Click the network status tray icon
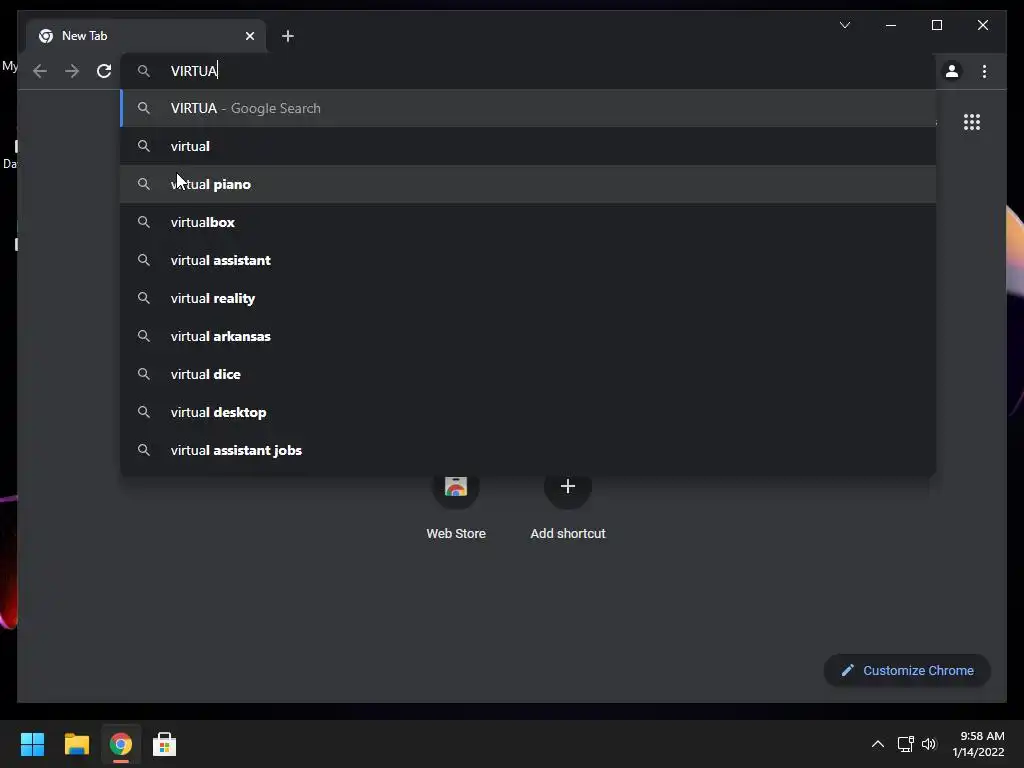This screenshot has height=768, width=1024. click(905, 744)
